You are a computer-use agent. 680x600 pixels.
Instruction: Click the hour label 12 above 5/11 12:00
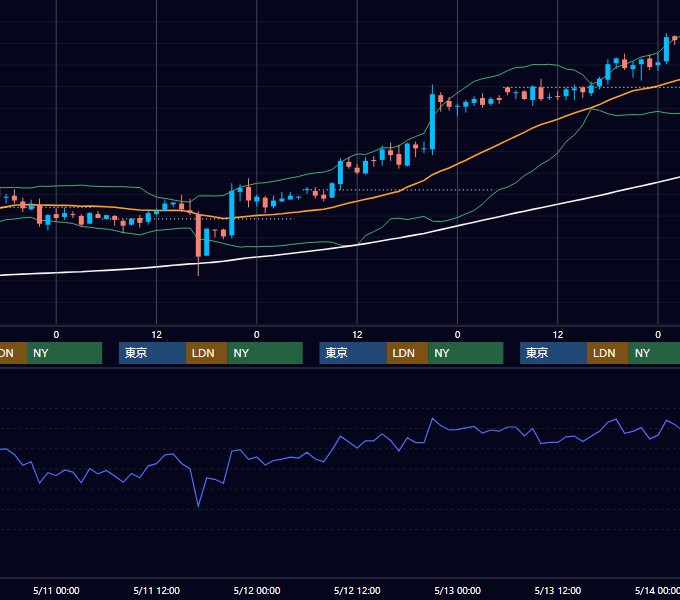tap(157, 335)
